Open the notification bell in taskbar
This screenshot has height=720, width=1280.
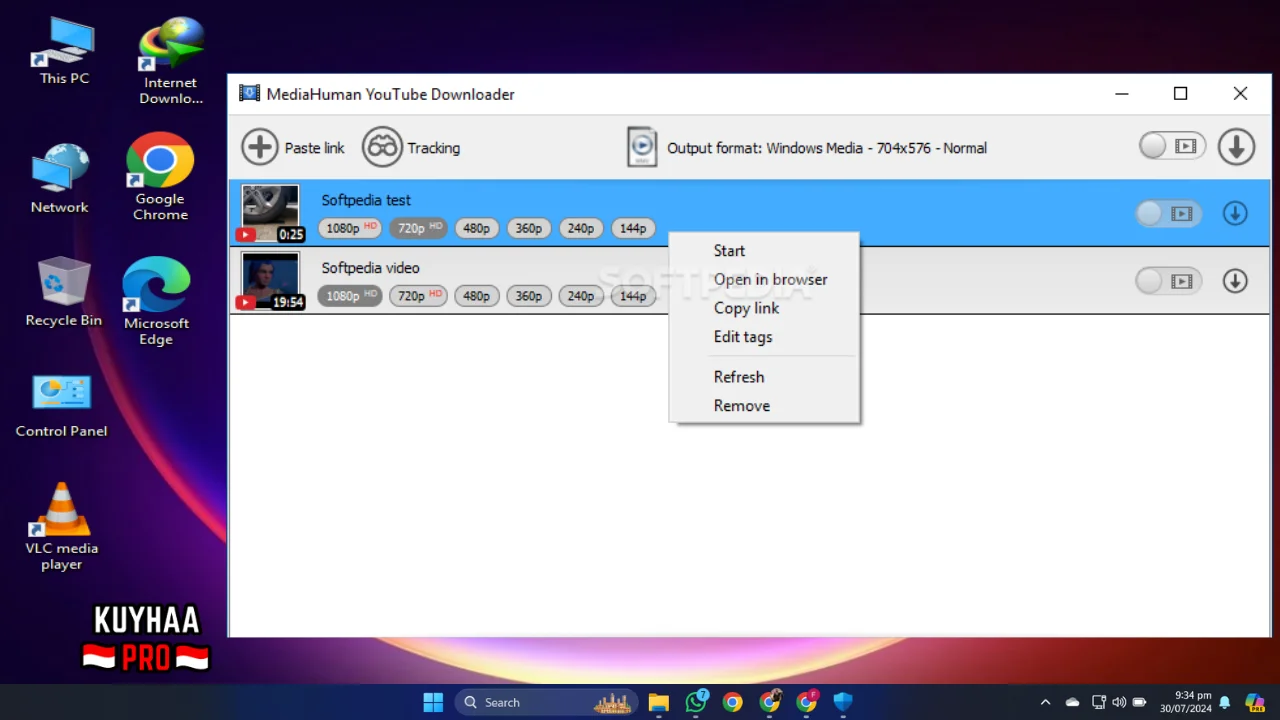point(1224,702)
